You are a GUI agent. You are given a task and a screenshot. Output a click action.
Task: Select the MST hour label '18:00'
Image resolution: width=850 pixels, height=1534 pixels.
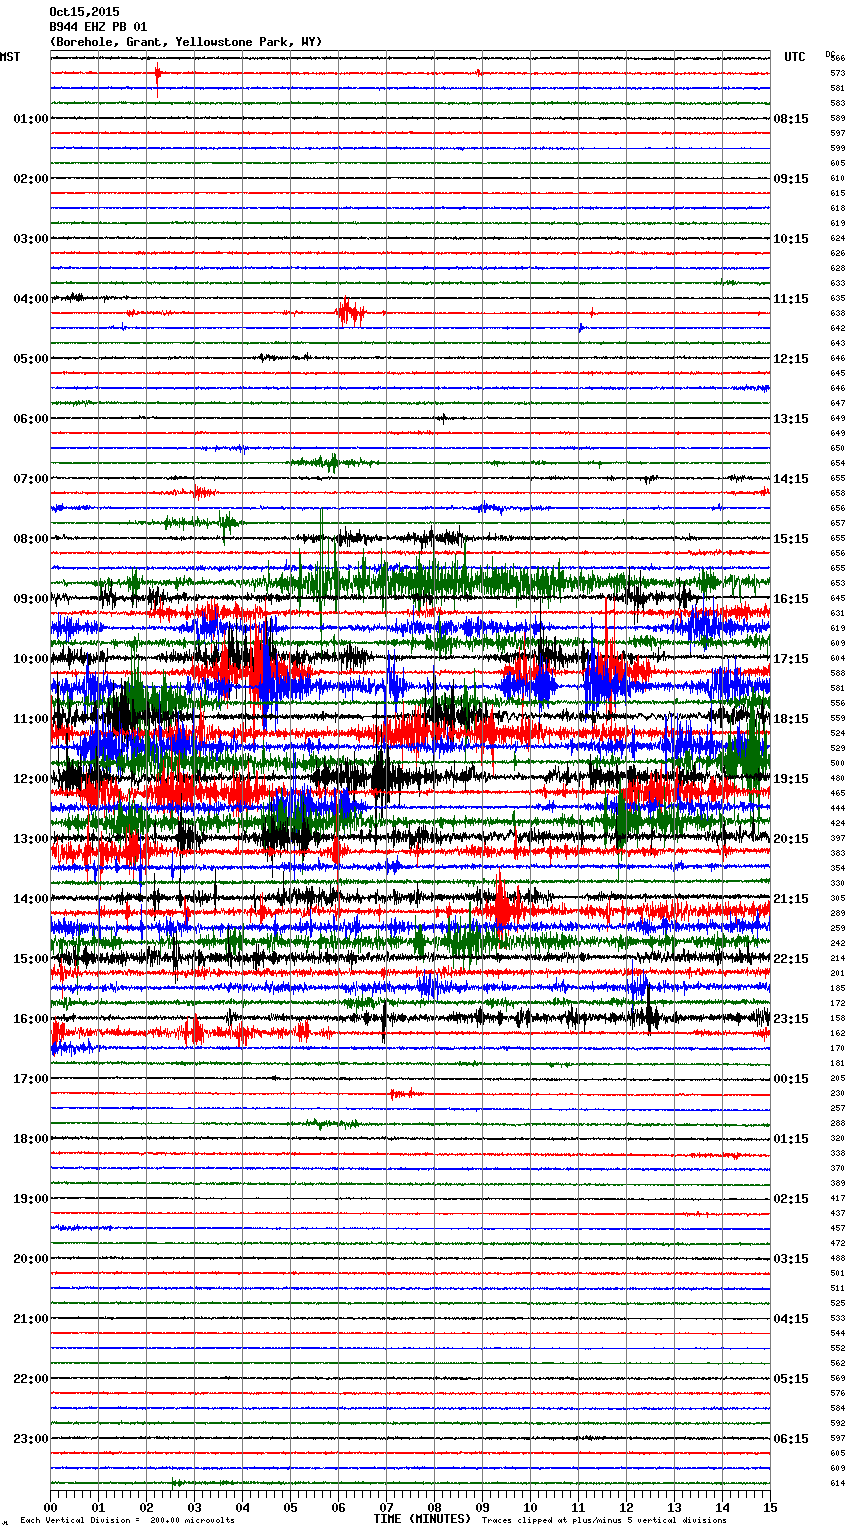tap(31, 1139)
